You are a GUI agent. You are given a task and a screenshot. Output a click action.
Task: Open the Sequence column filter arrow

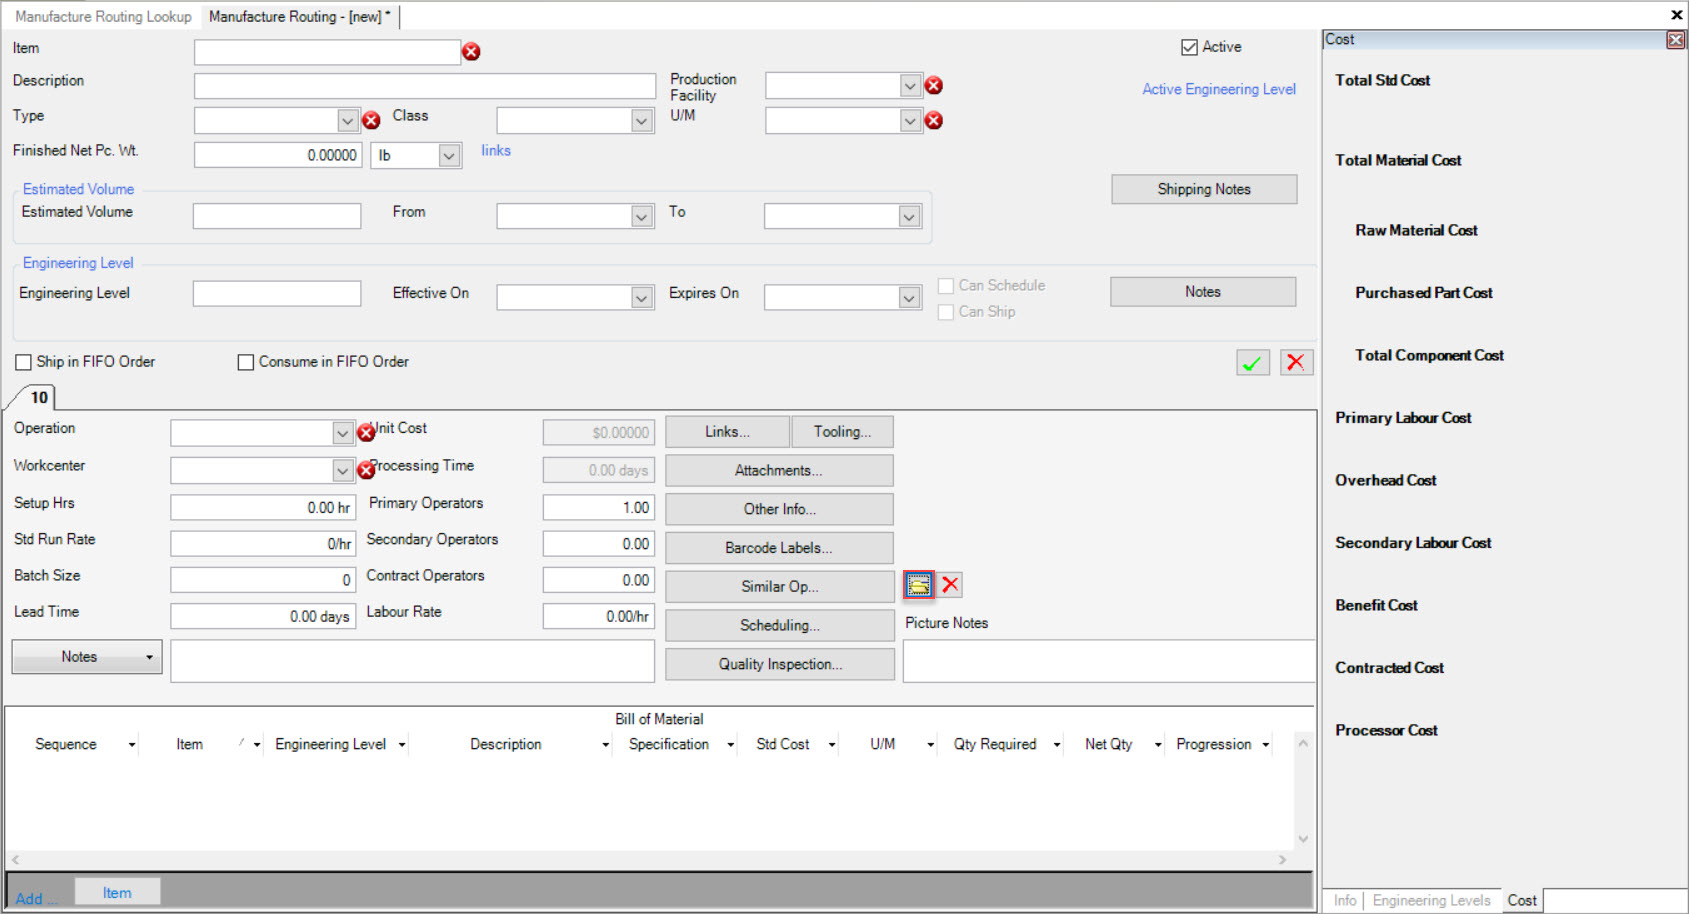(x=131, y=745)
